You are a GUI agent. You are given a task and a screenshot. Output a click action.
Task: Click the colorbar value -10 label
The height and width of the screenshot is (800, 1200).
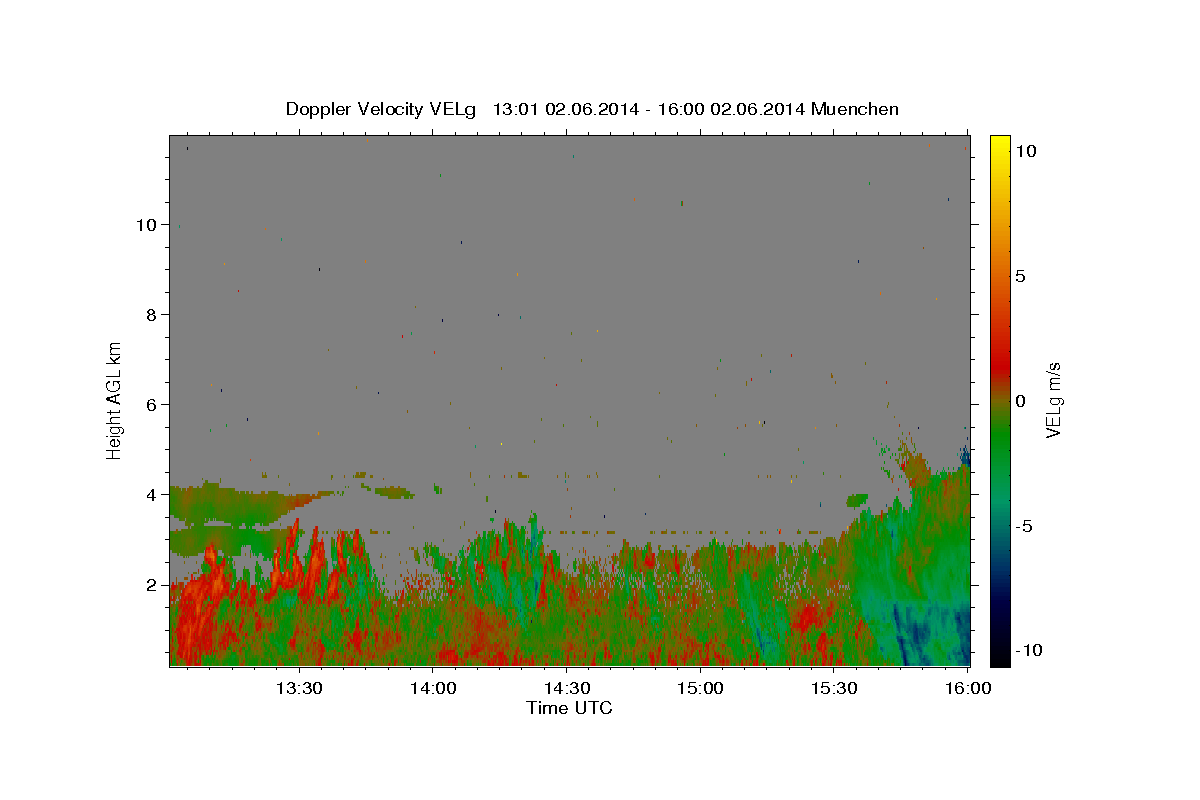click(1027, 650)
